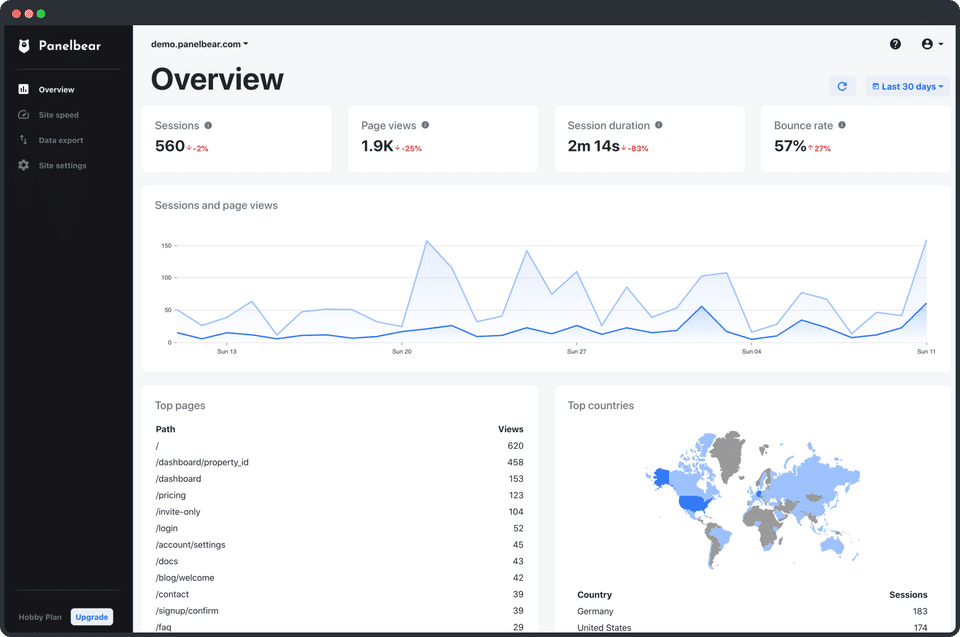Screen dimensions: 960x637
Task: Open the Last 30 days date range dropdown
Action: coord(907,86)
